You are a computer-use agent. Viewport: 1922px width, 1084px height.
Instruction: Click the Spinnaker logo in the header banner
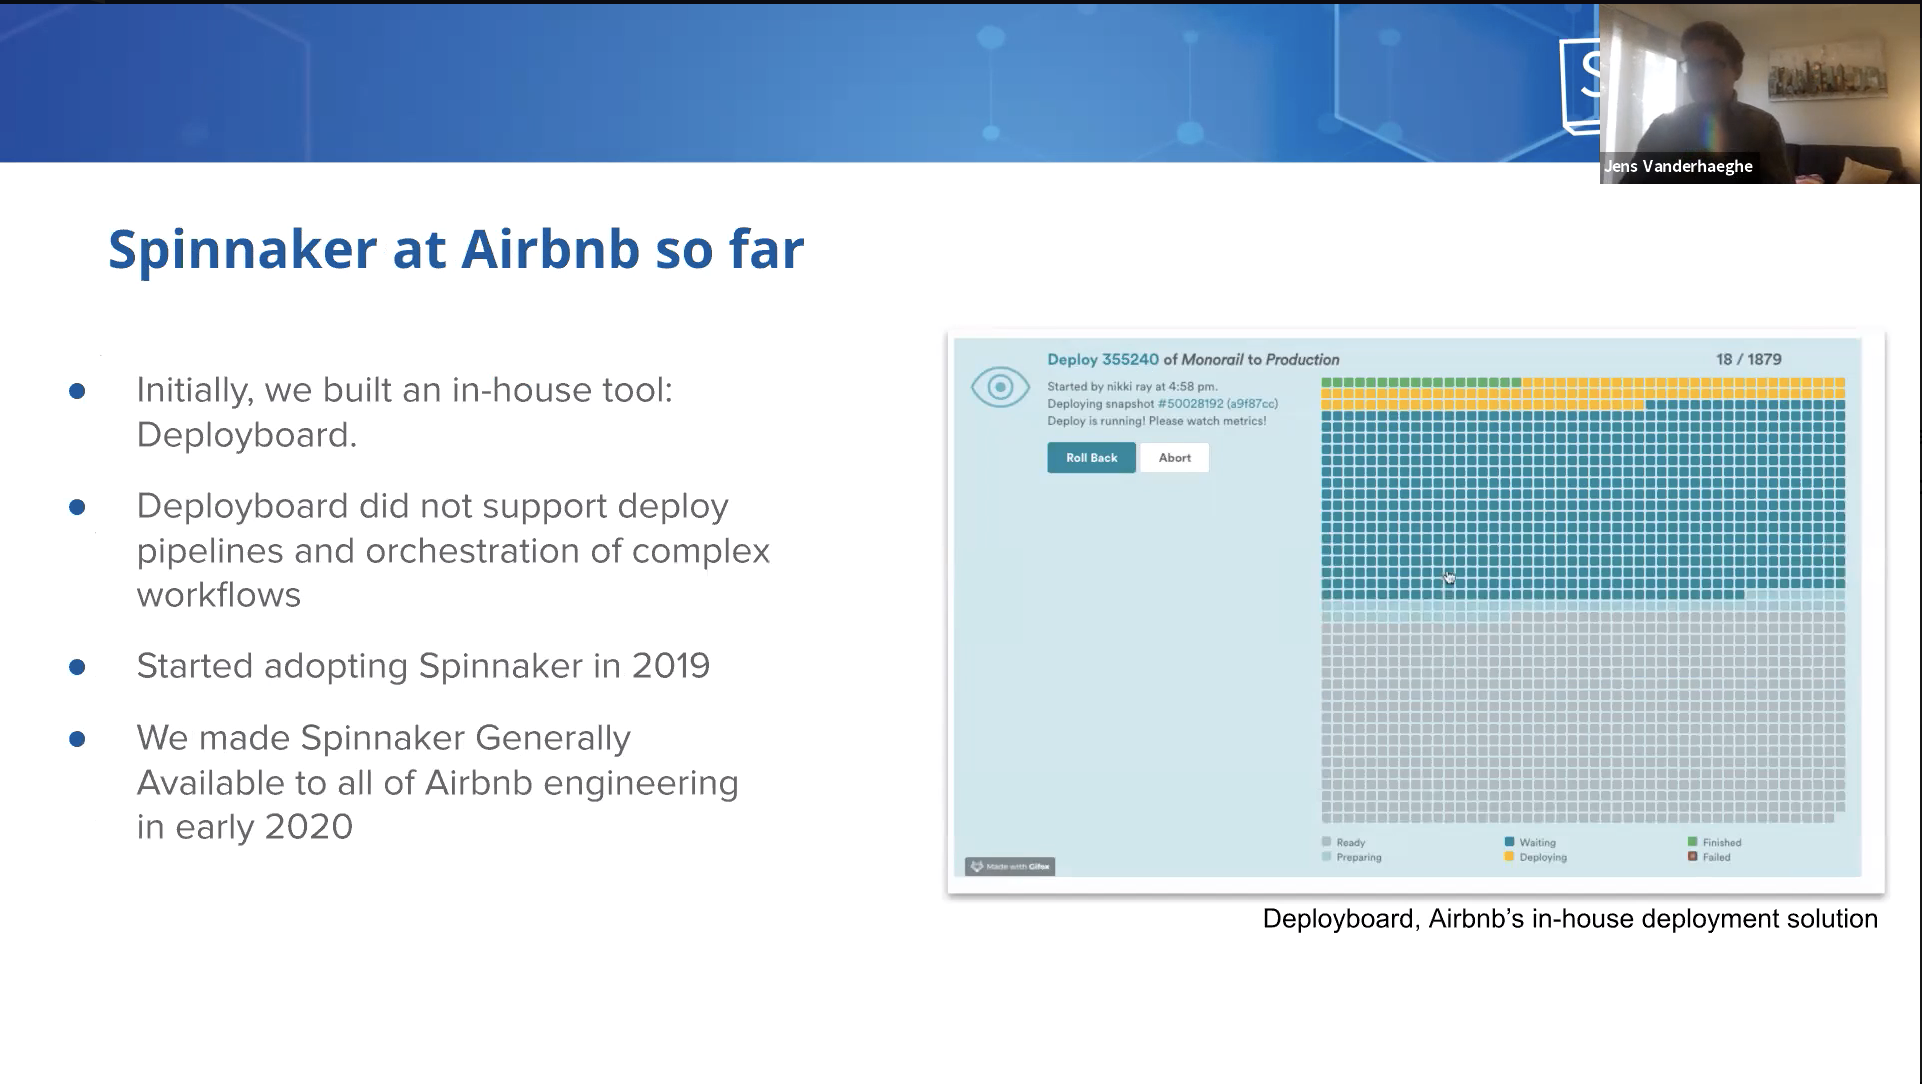(1580, 85)
